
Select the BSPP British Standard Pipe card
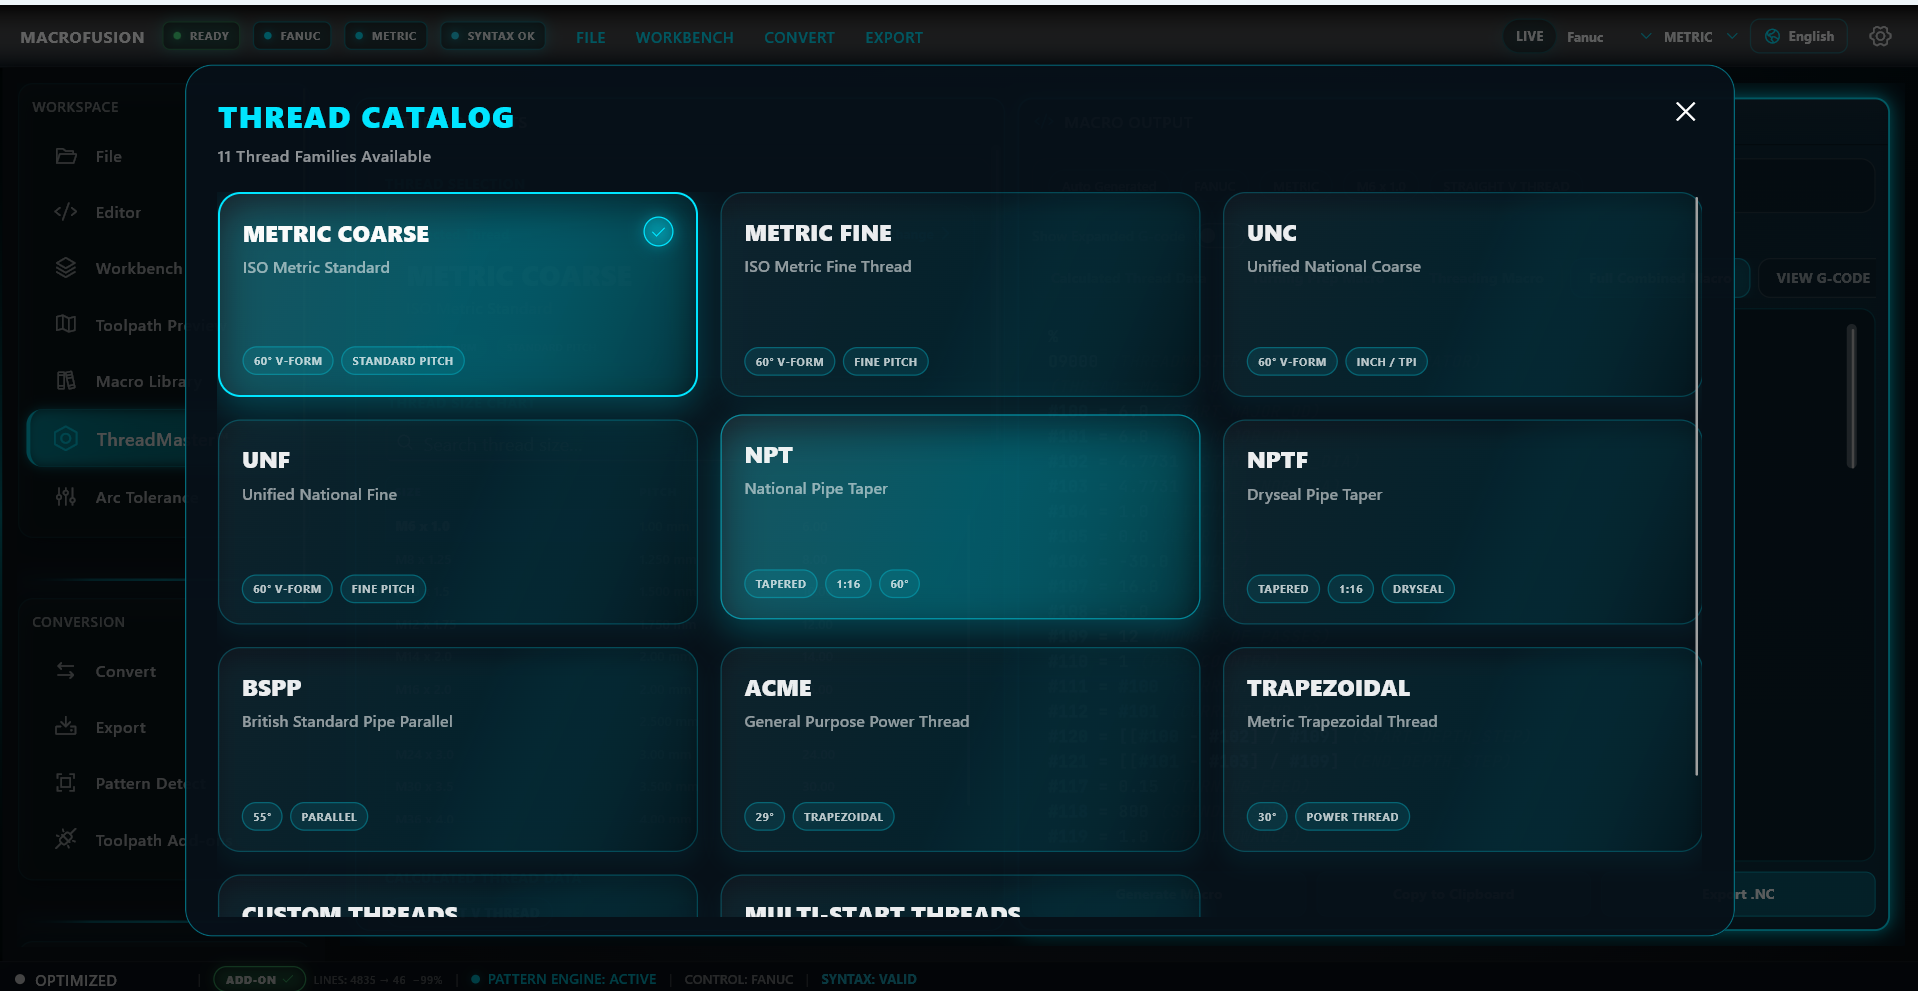pyautogui.click(x=457, y=750)
